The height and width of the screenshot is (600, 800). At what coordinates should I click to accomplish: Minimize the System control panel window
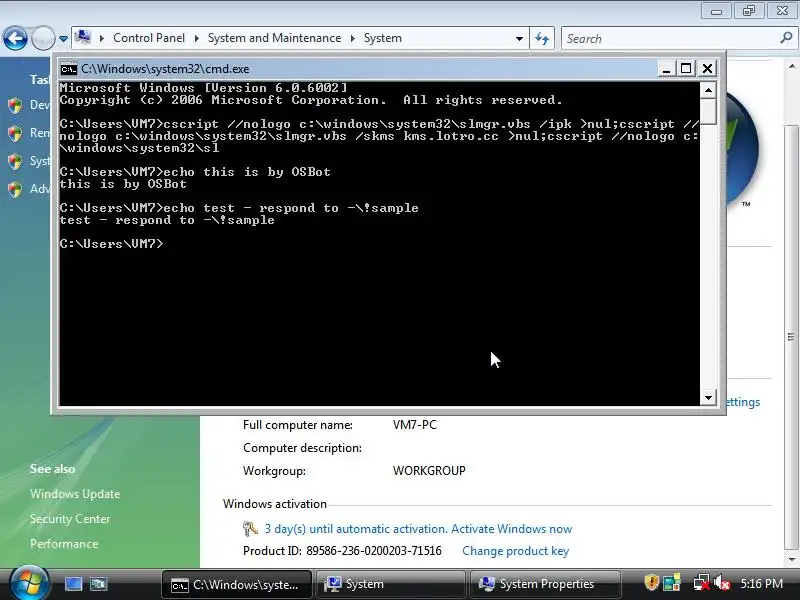[x=716, y=11]
